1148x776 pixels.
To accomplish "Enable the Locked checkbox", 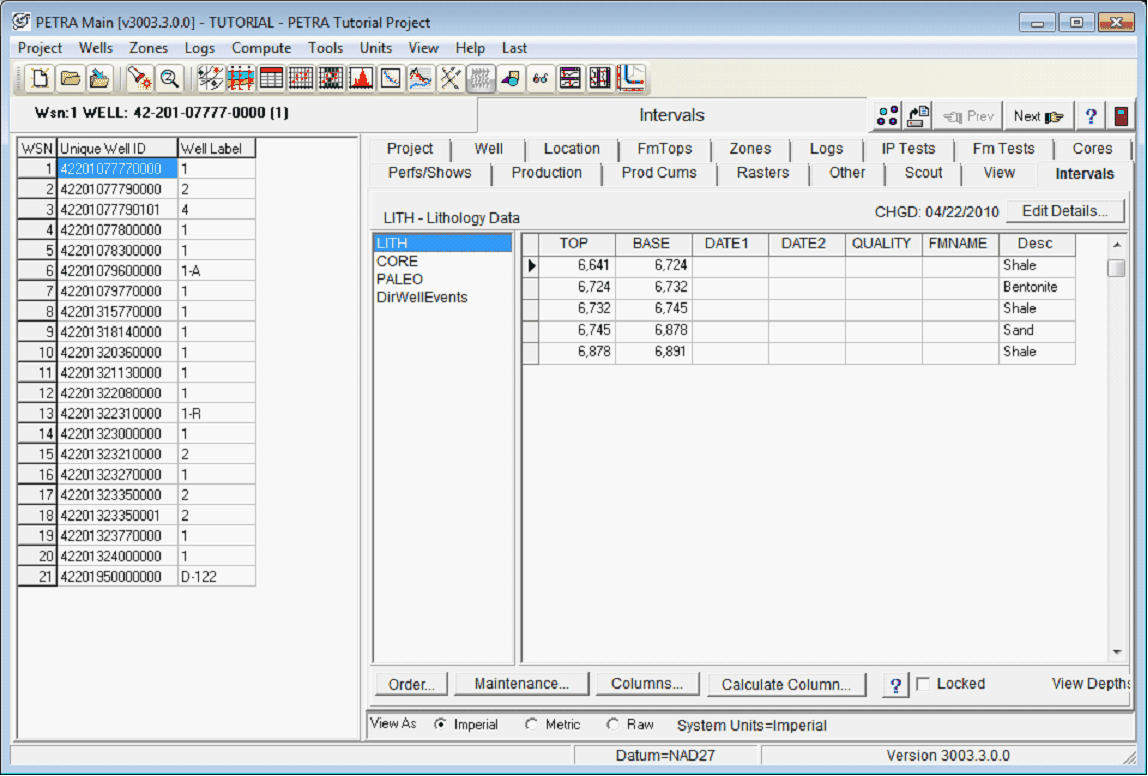I will tap(923, 684).
